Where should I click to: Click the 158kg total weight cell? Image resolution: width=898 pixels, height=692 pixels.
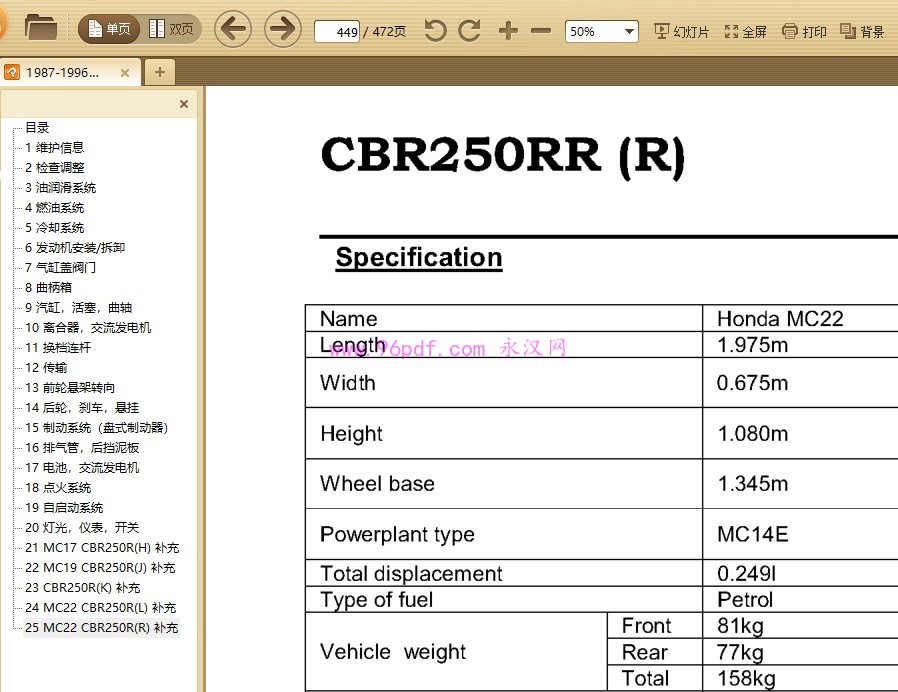click(799, 678)
